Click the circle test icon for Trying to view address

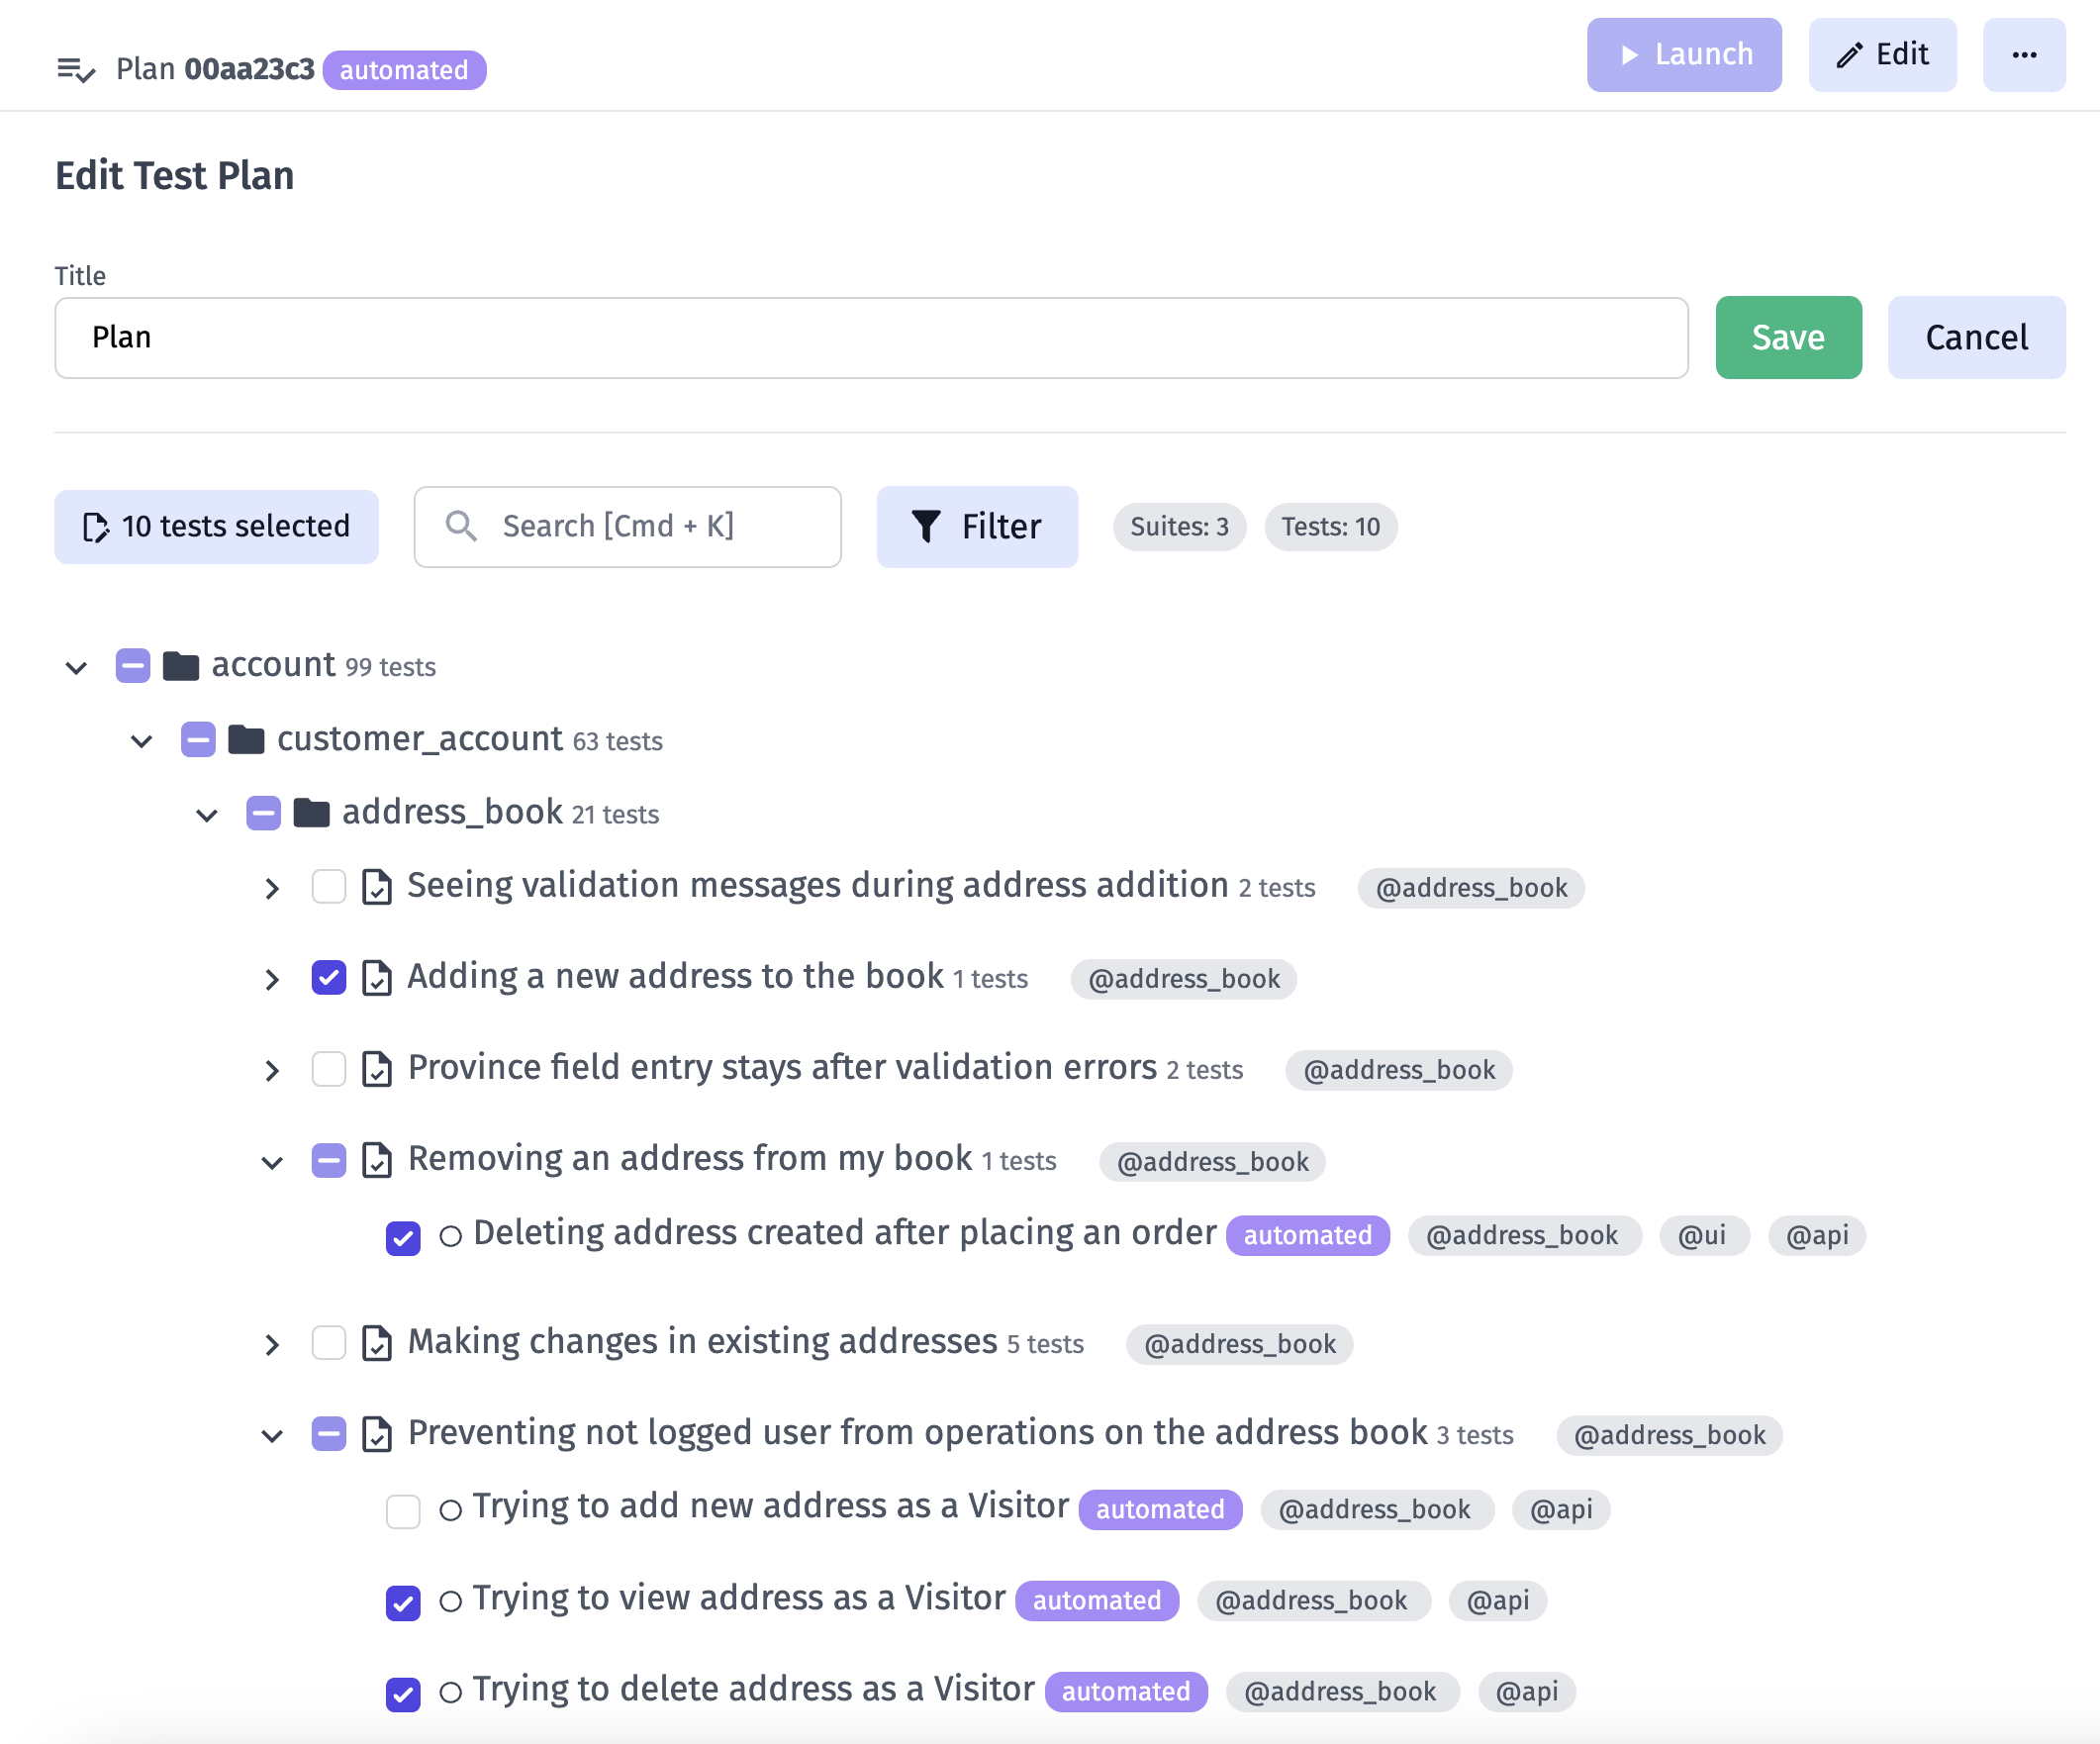[451, 1601]
